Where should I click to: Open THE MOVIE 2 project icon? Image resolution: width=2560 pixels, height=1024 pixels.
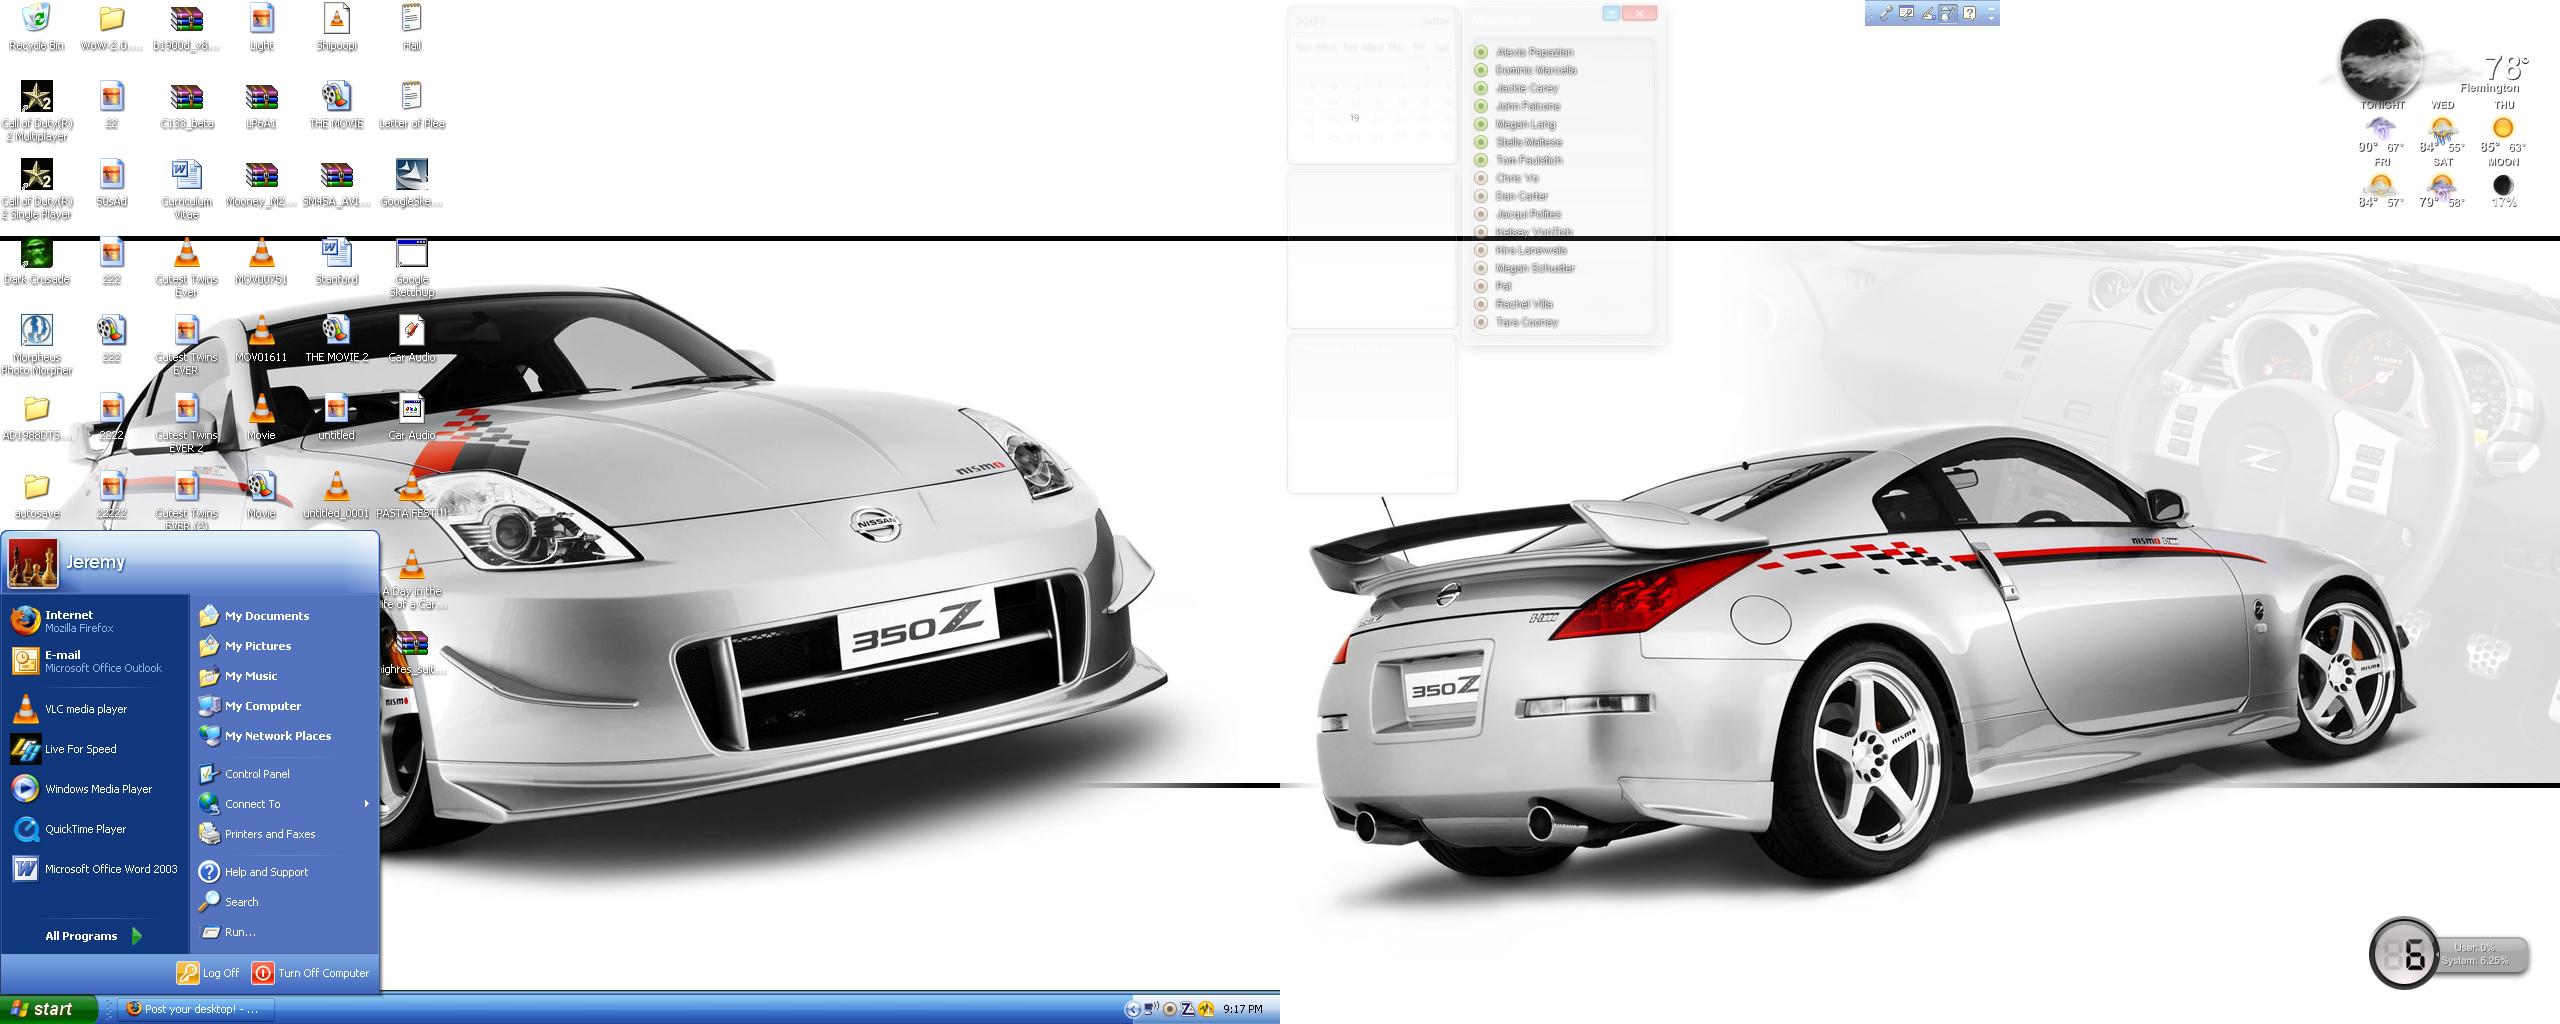point(337,339)
